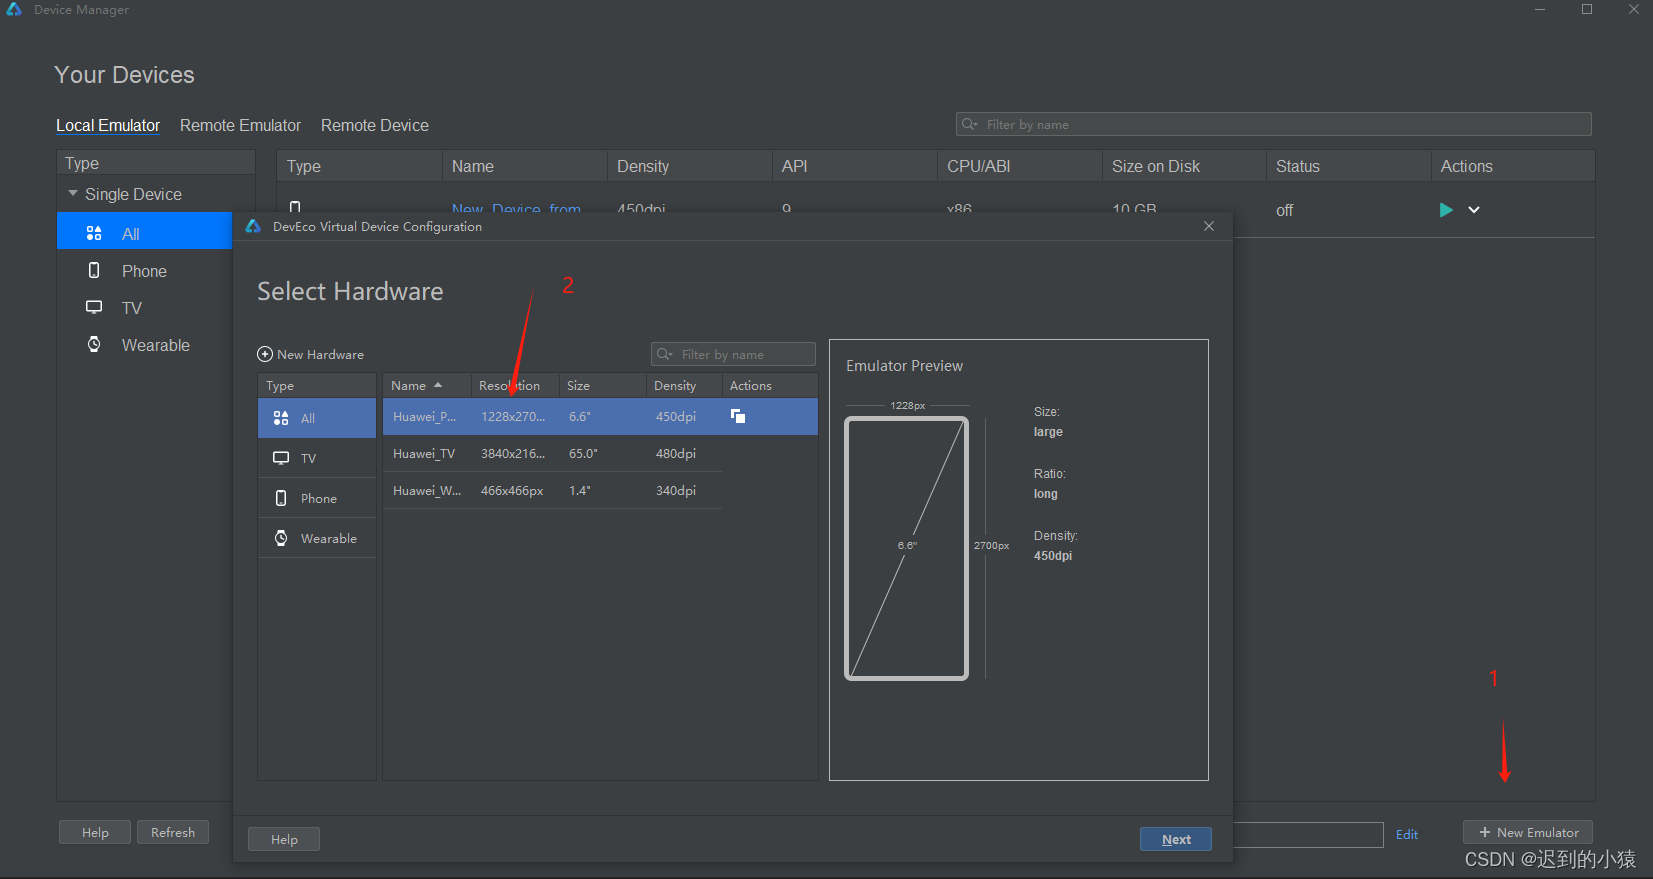Screen dimensions: 1653x879
Task: Switch to the Remote Emulator tab
Action: [240, 125]
